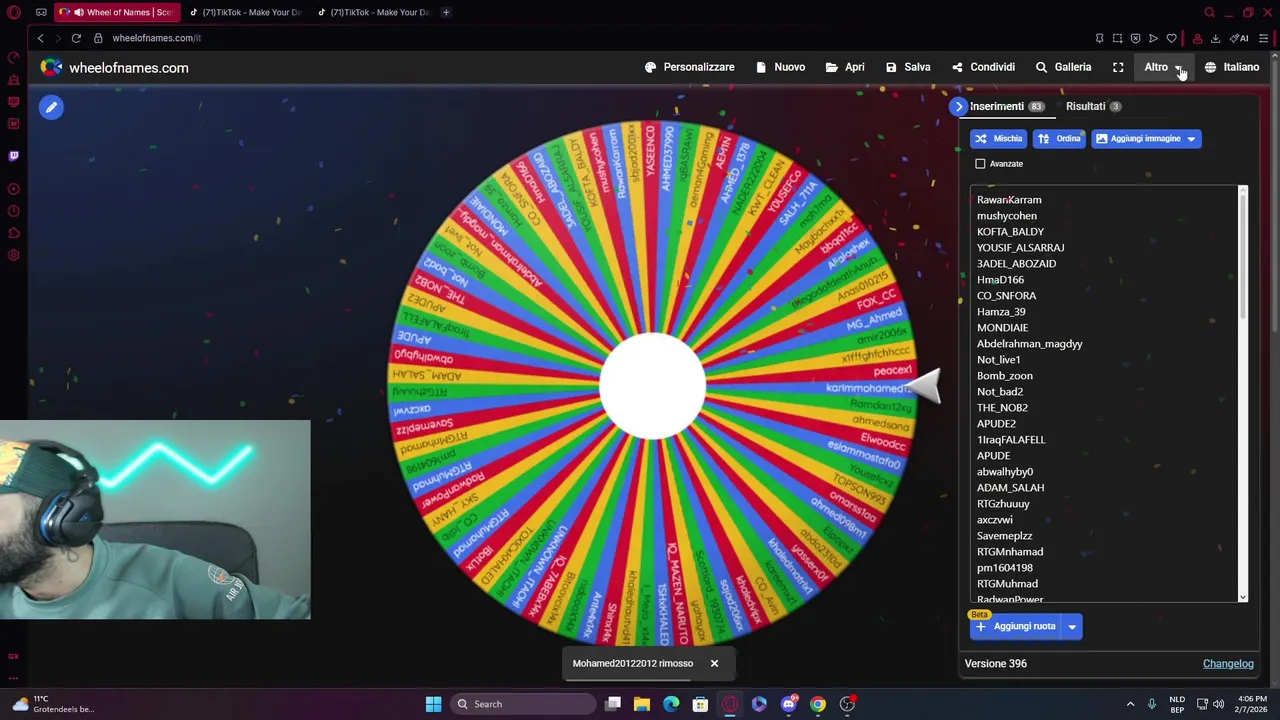Image resolution: width=1280 pixels, height=720 pixels.
Task: Dismiss the Mohamed20122012 rimosso notification
Action: pos(714,663)
